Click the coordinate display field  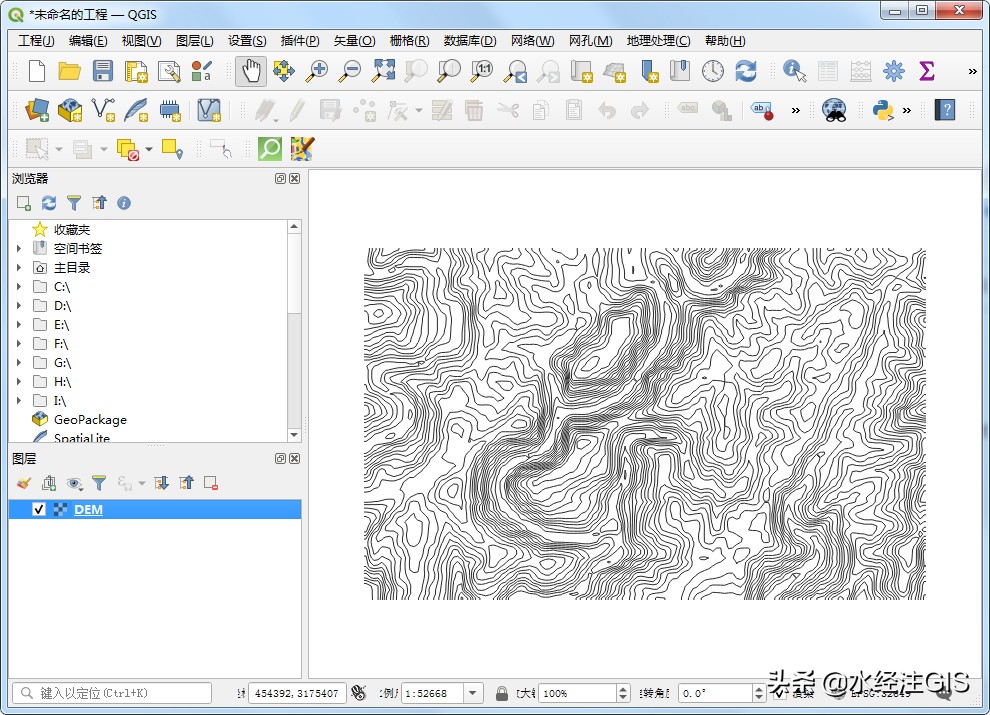click(297, 693)
